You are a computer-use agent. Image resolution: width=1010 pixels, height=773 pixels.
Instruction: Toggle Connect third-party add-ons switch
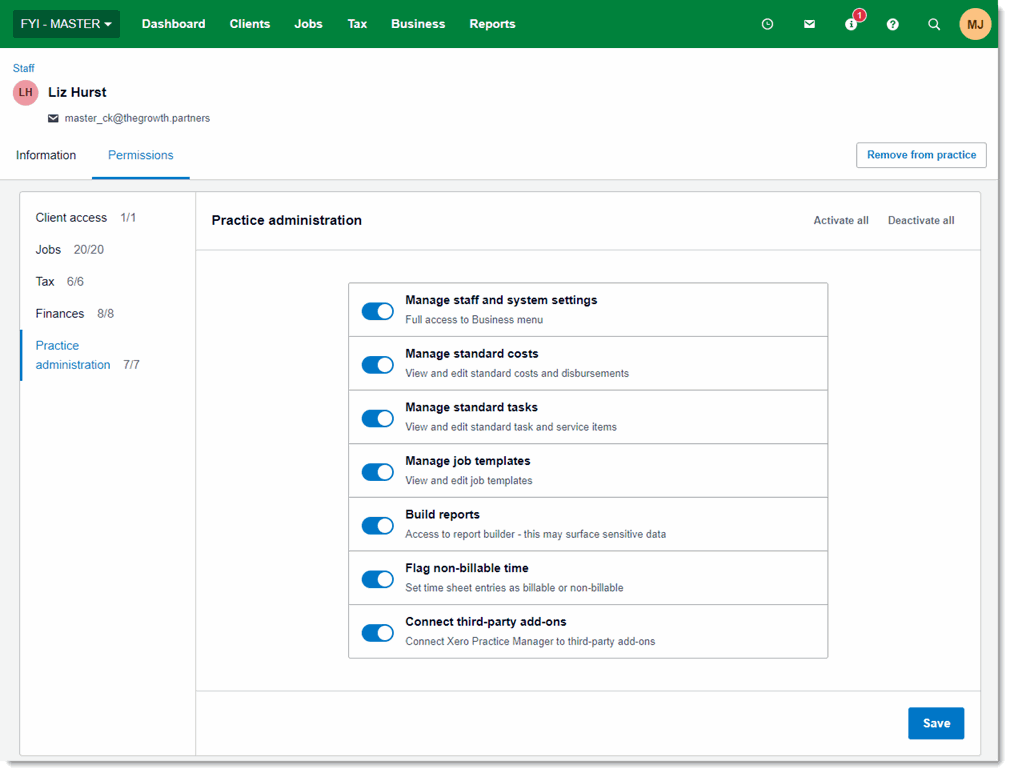[377, 632]
